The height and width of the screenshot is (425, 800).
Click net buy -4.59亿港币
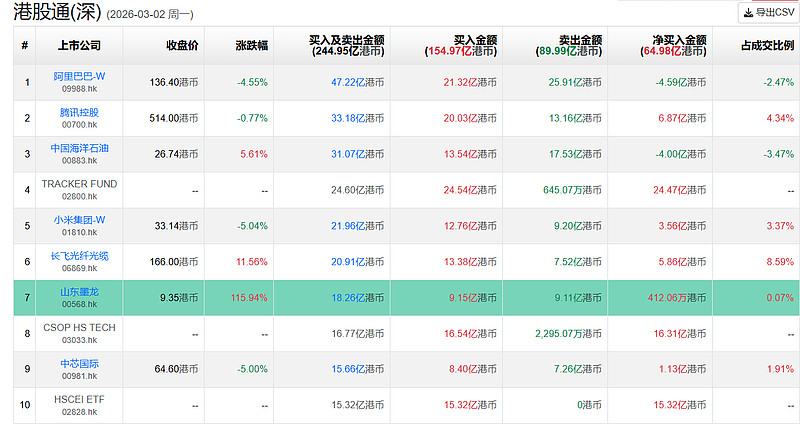(681, 82)
